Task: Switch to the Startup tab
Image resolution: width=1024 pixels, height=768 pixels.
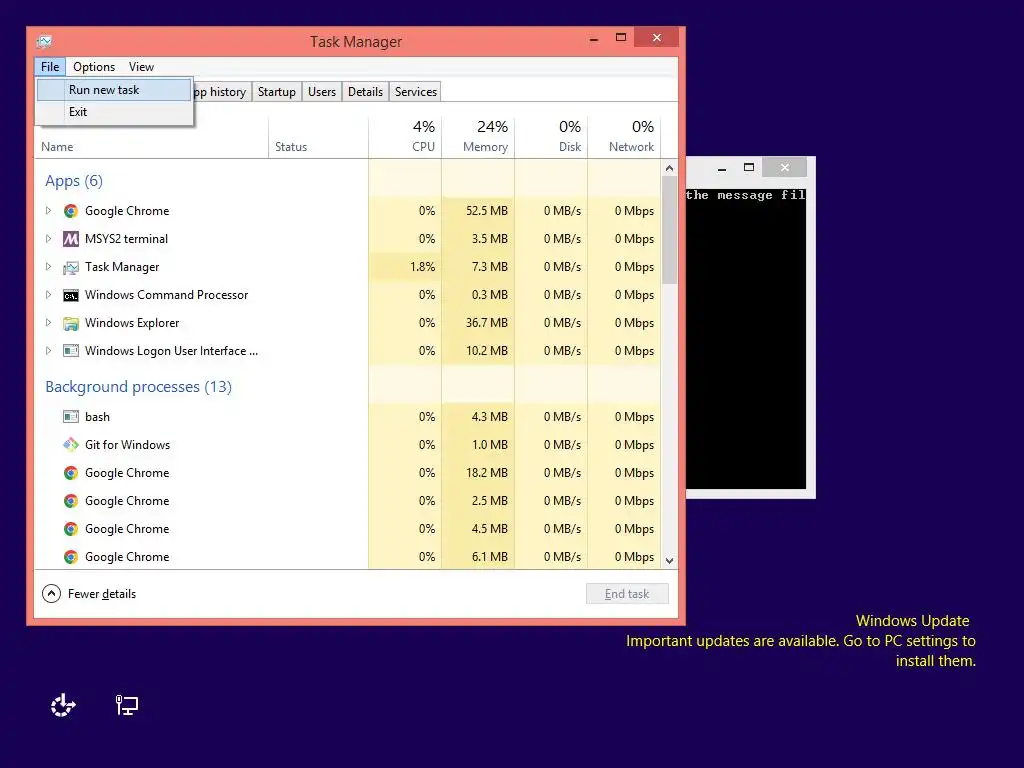Action: point(277,92)
